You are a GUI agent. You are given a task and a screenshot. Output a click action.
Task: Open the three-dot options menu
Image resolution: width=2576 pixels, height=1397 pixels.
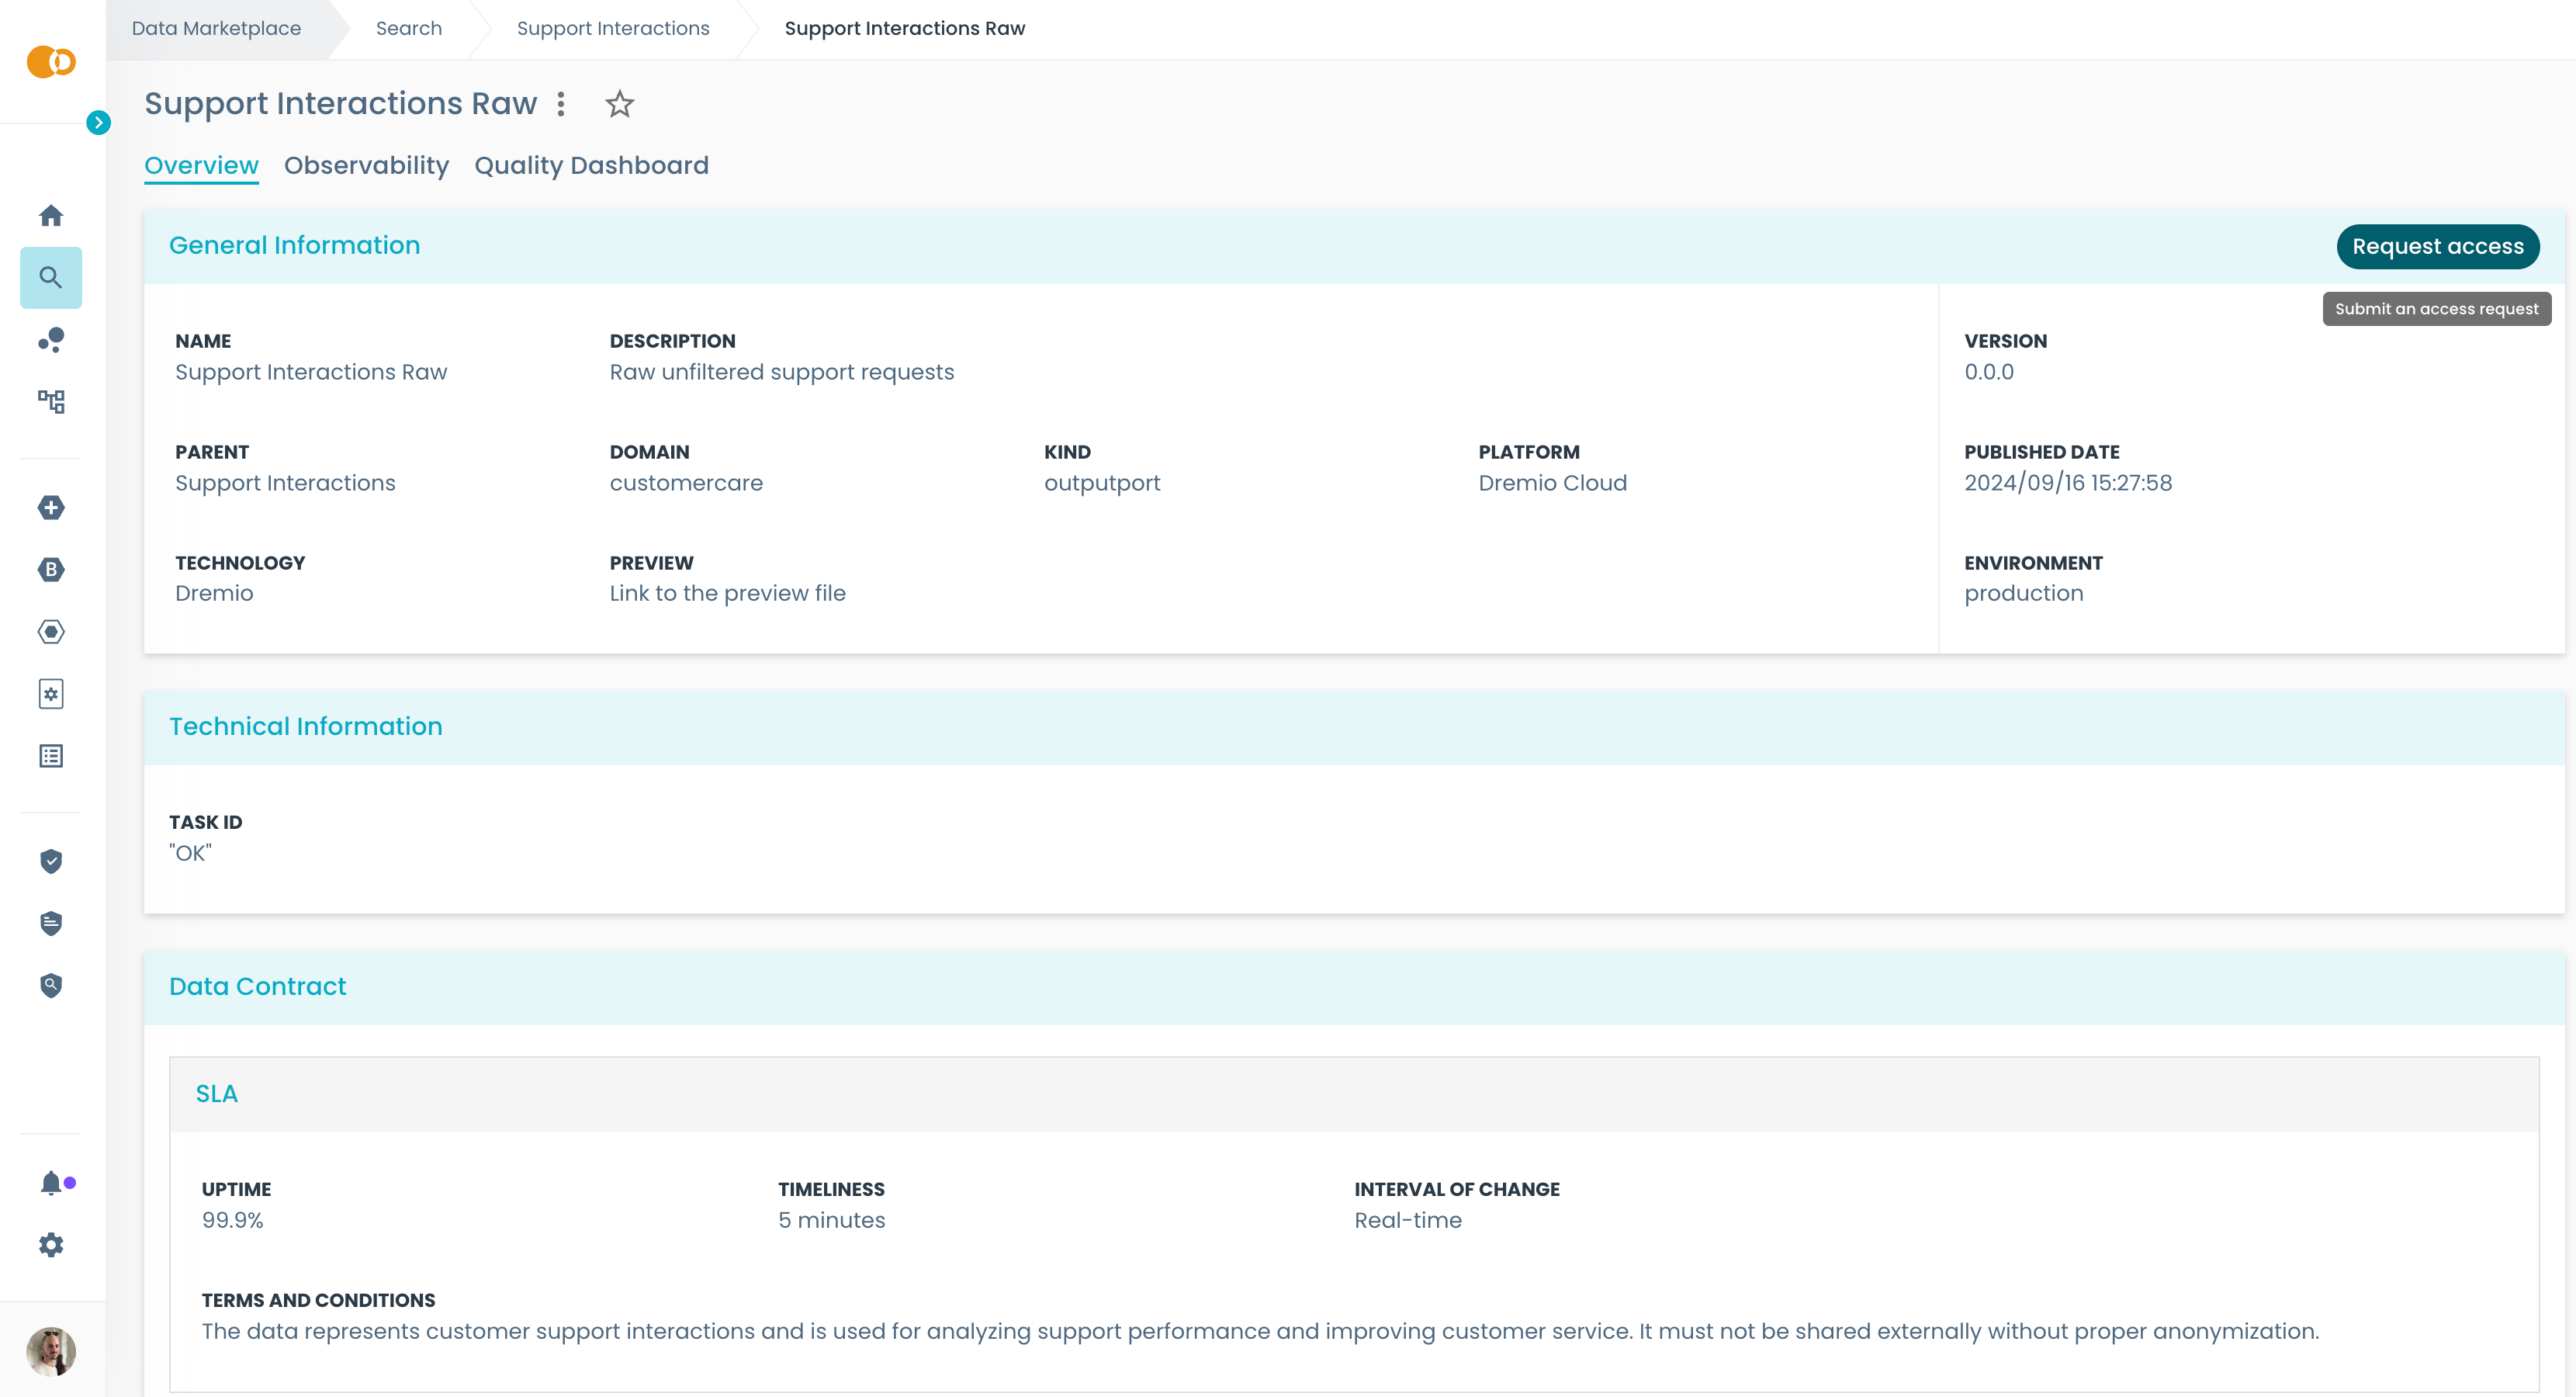click(x=561, y=104)
